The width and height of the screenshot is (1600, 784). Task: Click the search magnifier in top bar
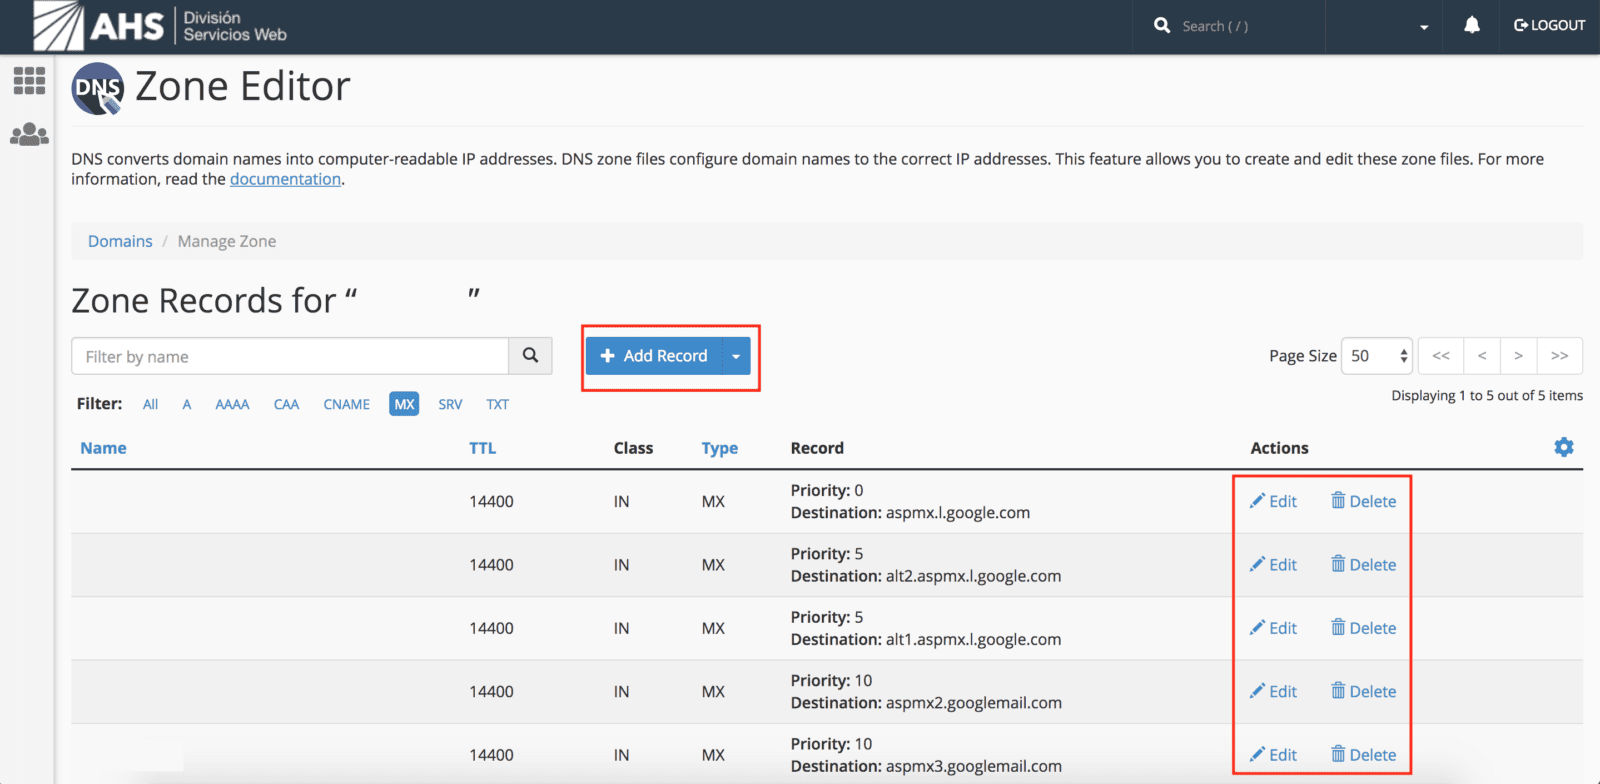(1162, 25)
